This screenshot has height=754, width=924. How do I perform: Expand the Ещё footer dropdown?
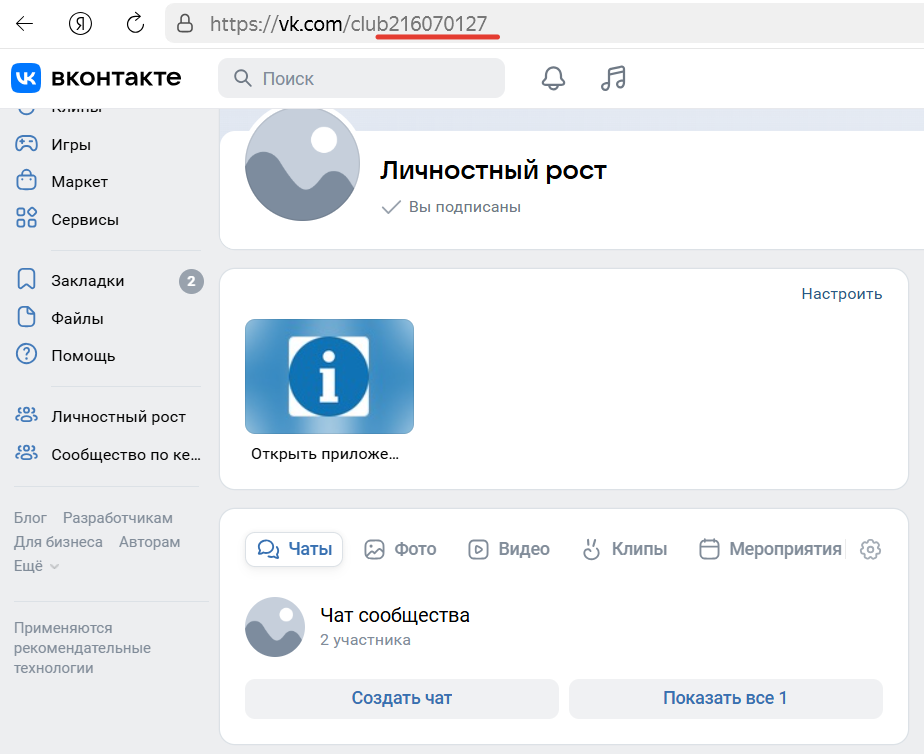(37, 566)
